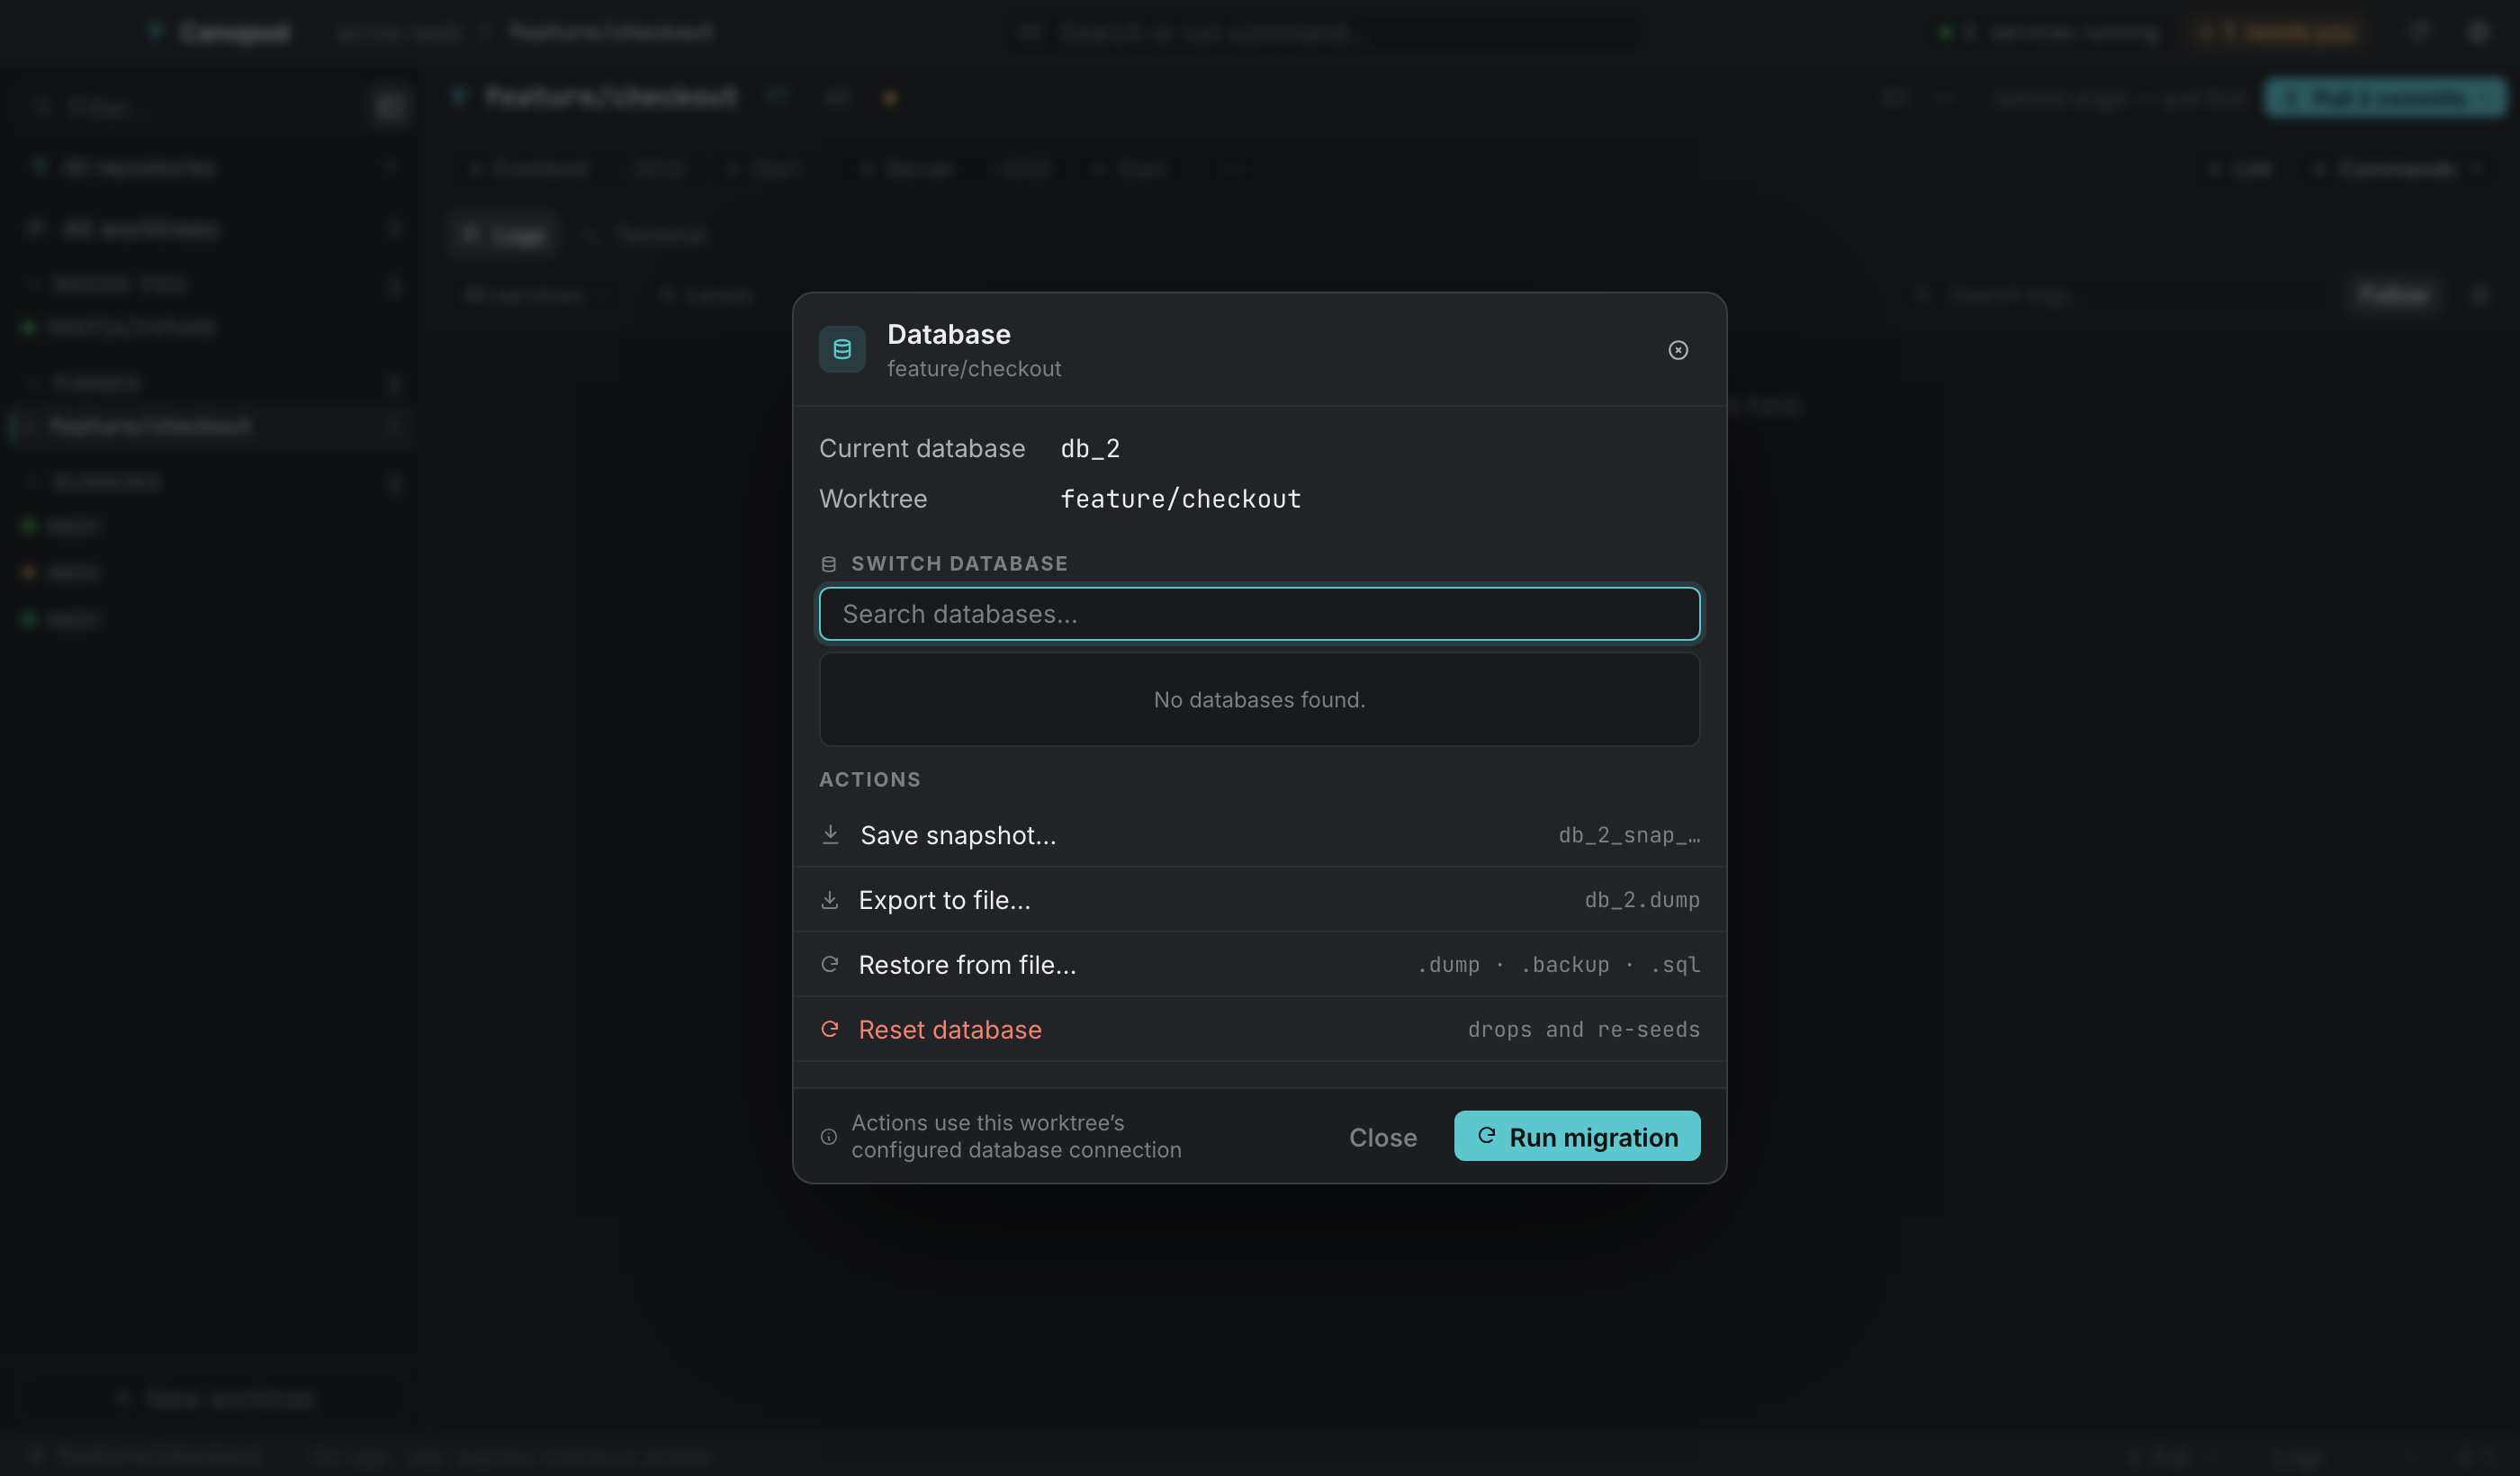
Task: Choose Save snapshot... action
Action: tap(1259, 835)
